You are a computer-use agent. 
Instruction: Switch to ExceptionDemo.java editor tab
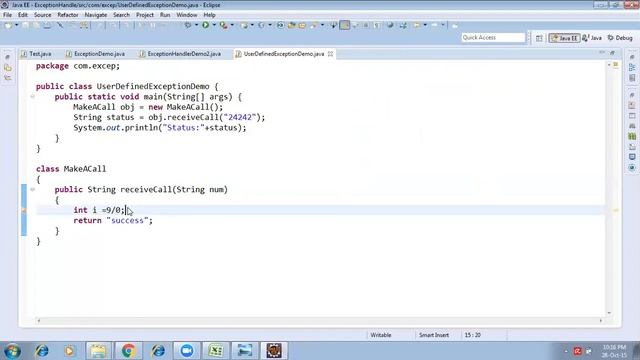(x=96, y=54)
